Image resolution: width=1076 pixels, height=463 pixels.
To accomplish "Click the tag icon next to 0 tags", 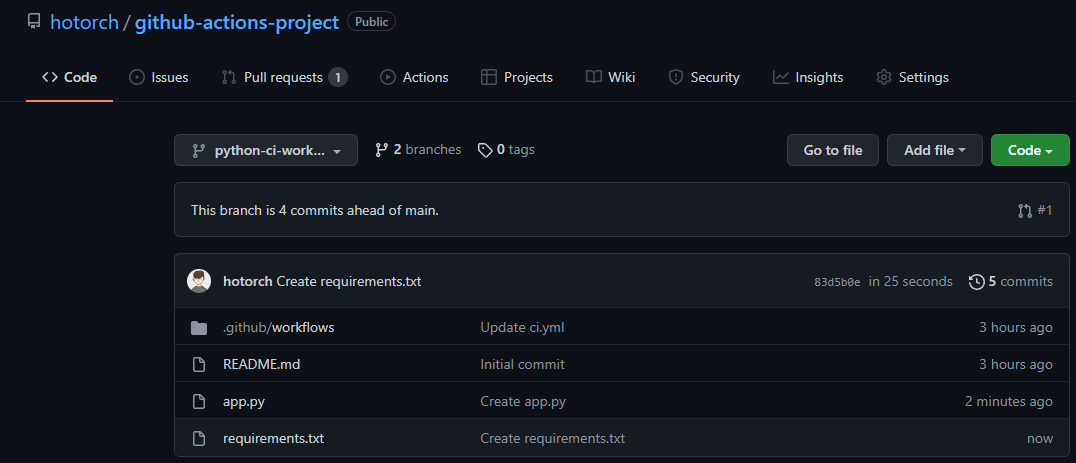I will tap(485, 150).
